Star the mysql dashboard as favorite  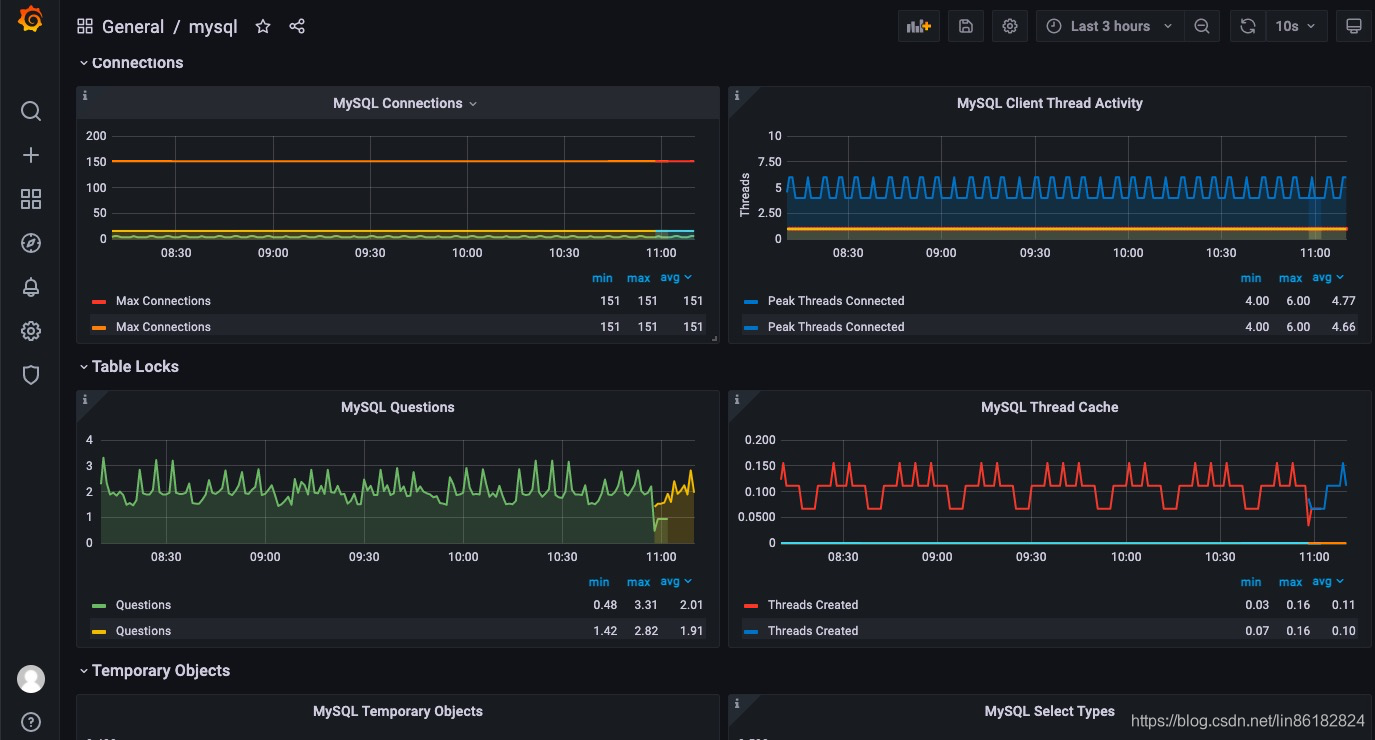point(263,27)
